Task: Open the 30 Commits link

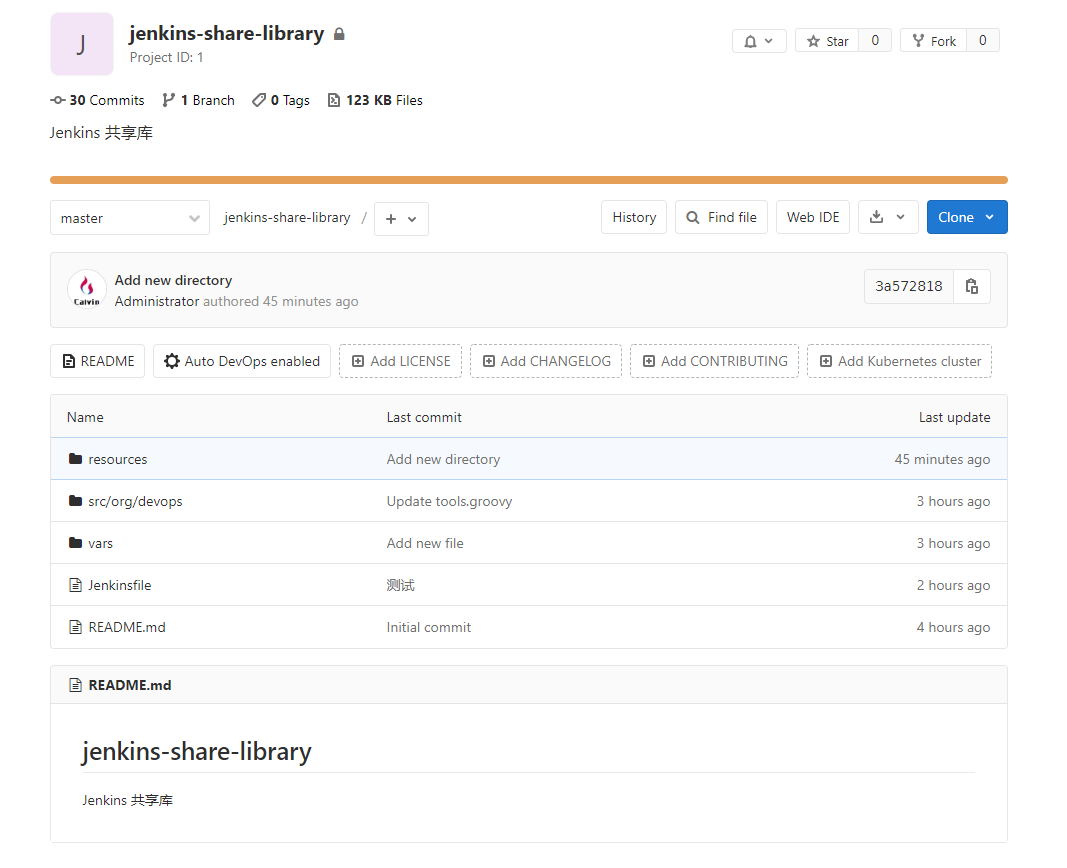Action: (97, 101)
